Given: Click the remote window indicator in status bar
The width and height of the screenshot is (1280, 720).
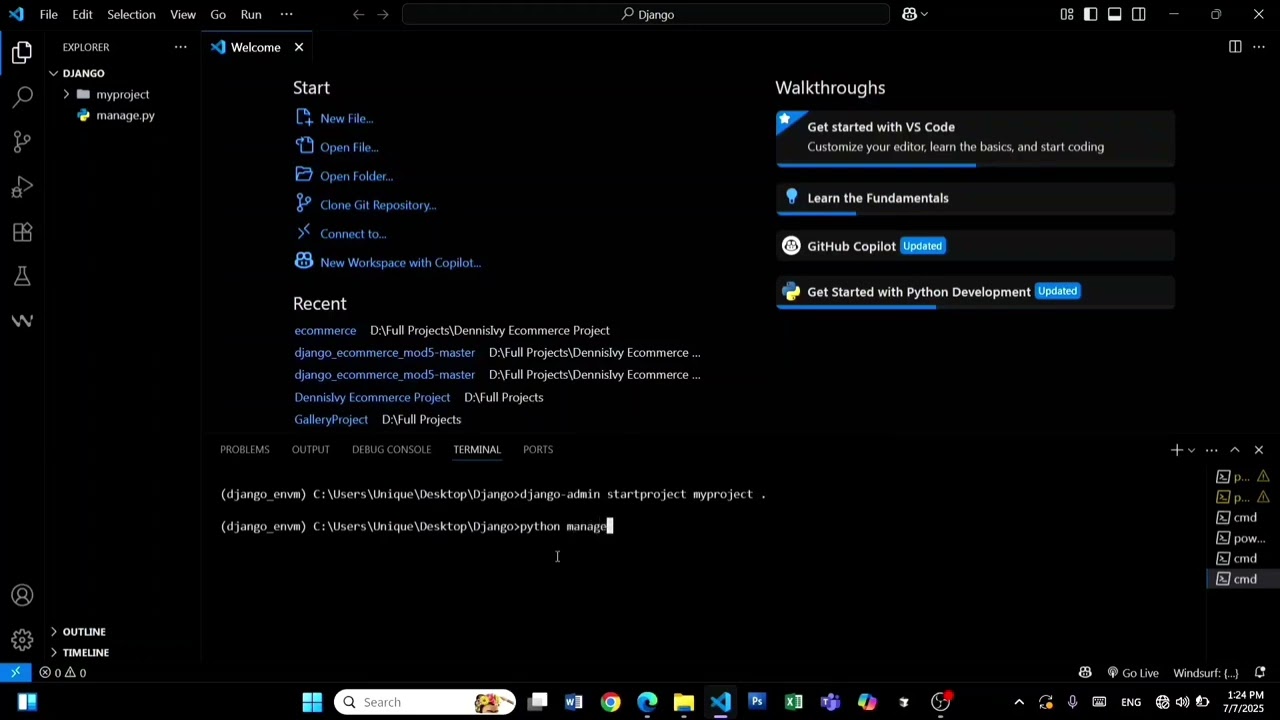Looking at the screenshot, I should pos(16,673).
